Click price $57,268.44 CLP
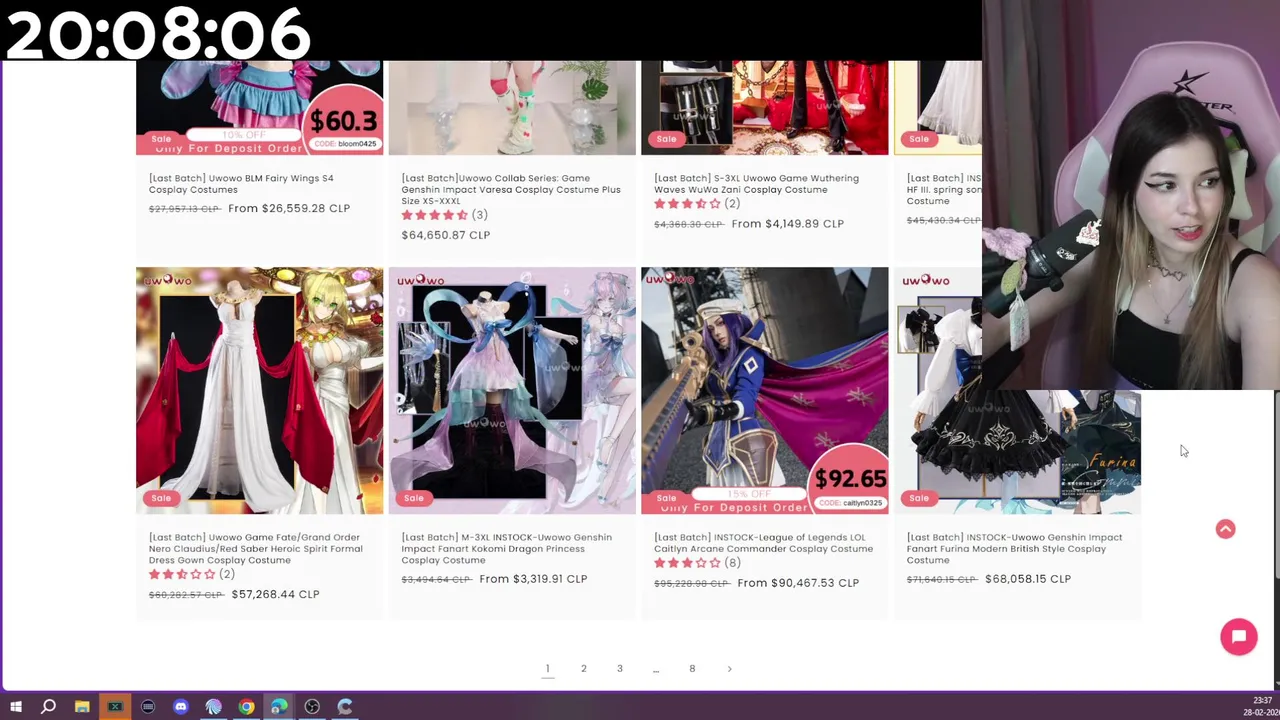The image size is (1280, 720). [275, 594]
